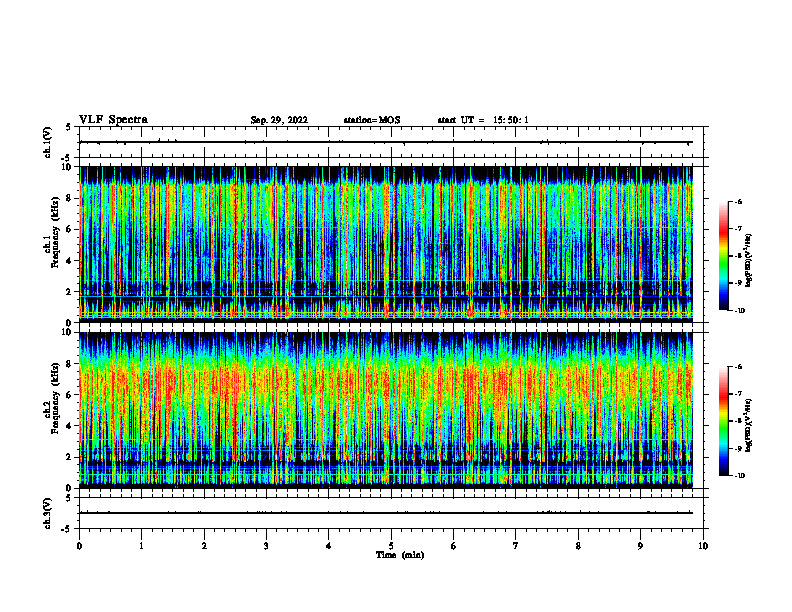This screenshot has height=612, width=792.
Task: Click inside the ch.1 spectrogram panel
Action: pos(386,244)
